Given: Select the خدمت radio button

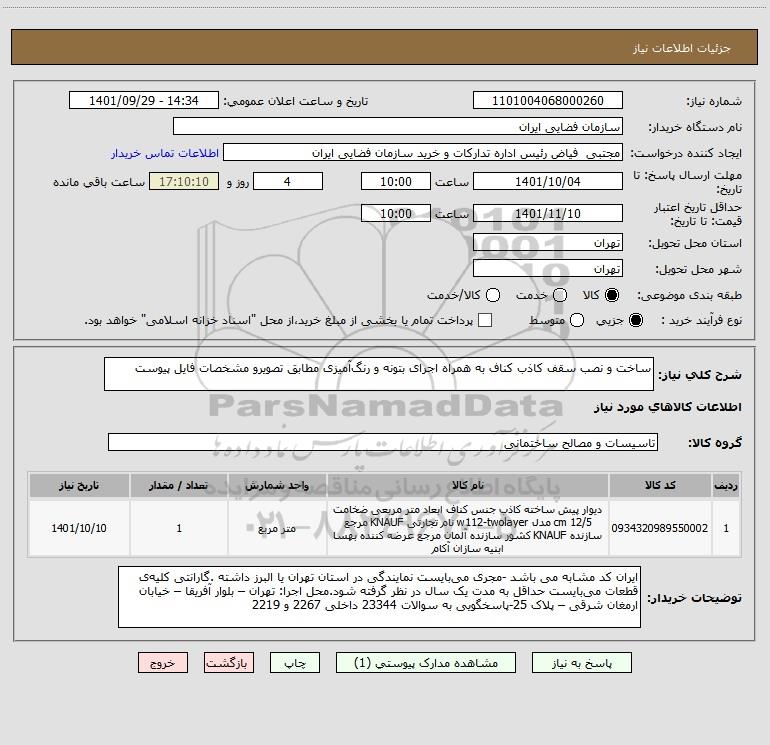Looking at the screenshot, I should [x=560, y=295].
